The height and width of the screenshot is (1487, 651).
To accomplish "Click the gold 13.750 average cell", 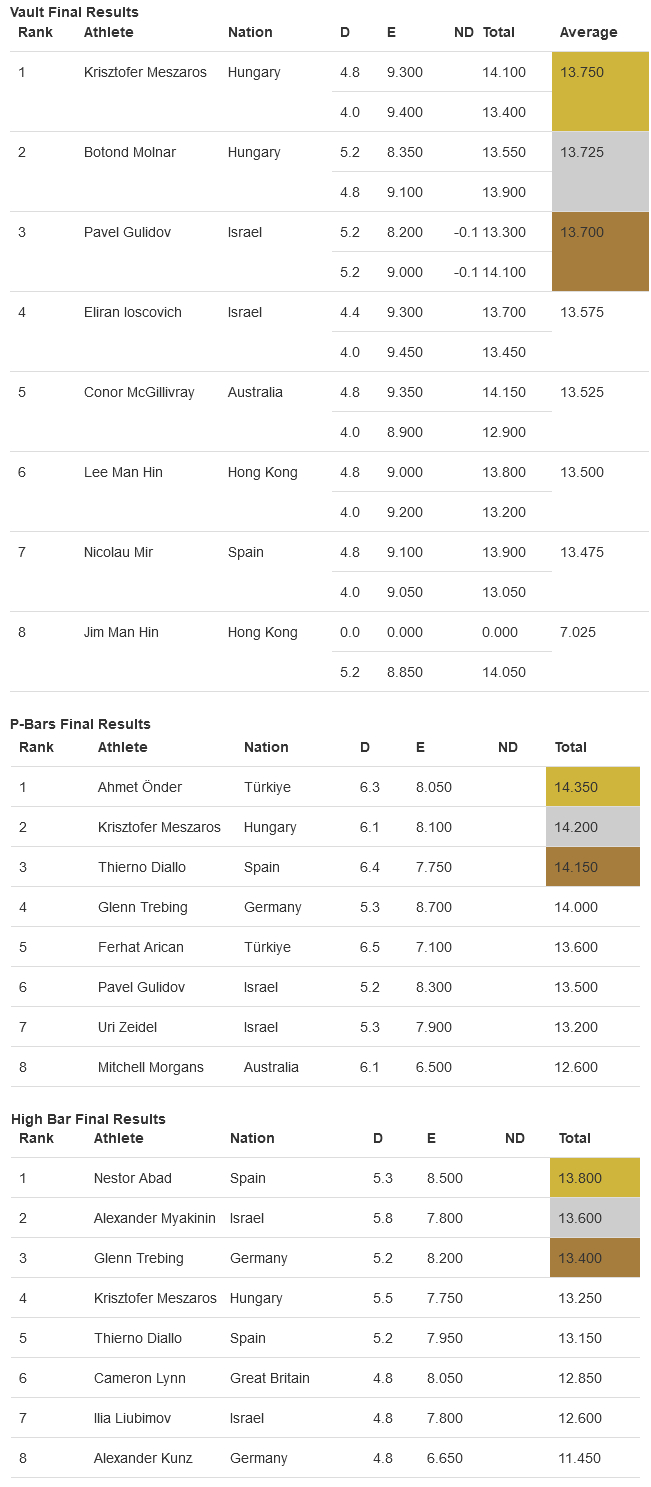I will click(600, 92).
